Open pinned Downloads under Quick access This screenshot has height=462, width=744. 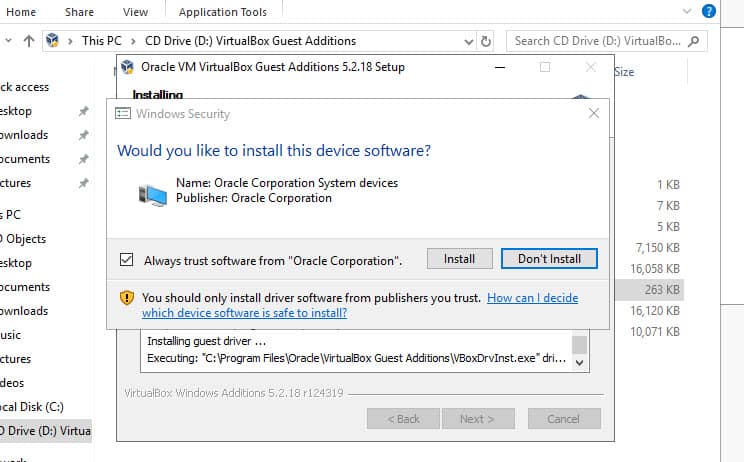coord(24,135)
